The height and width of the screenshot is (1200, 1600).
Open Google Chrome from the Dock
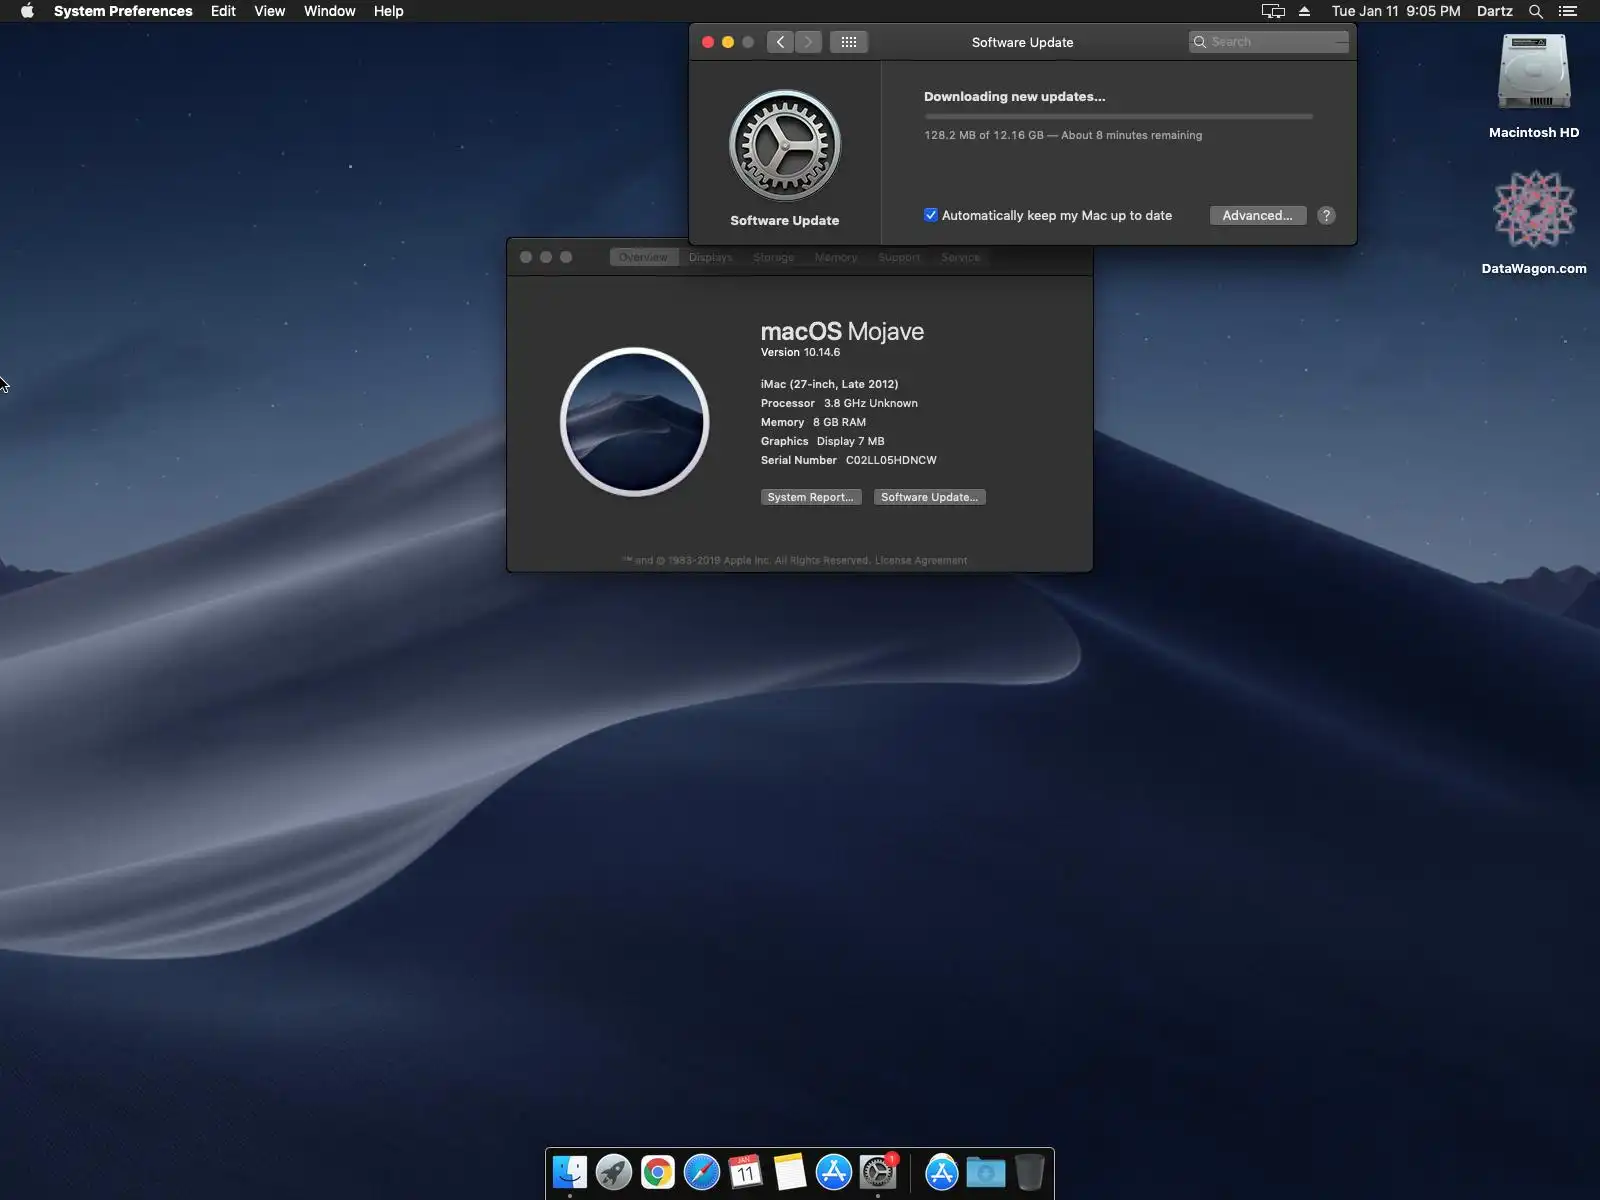pos(658,1172)
